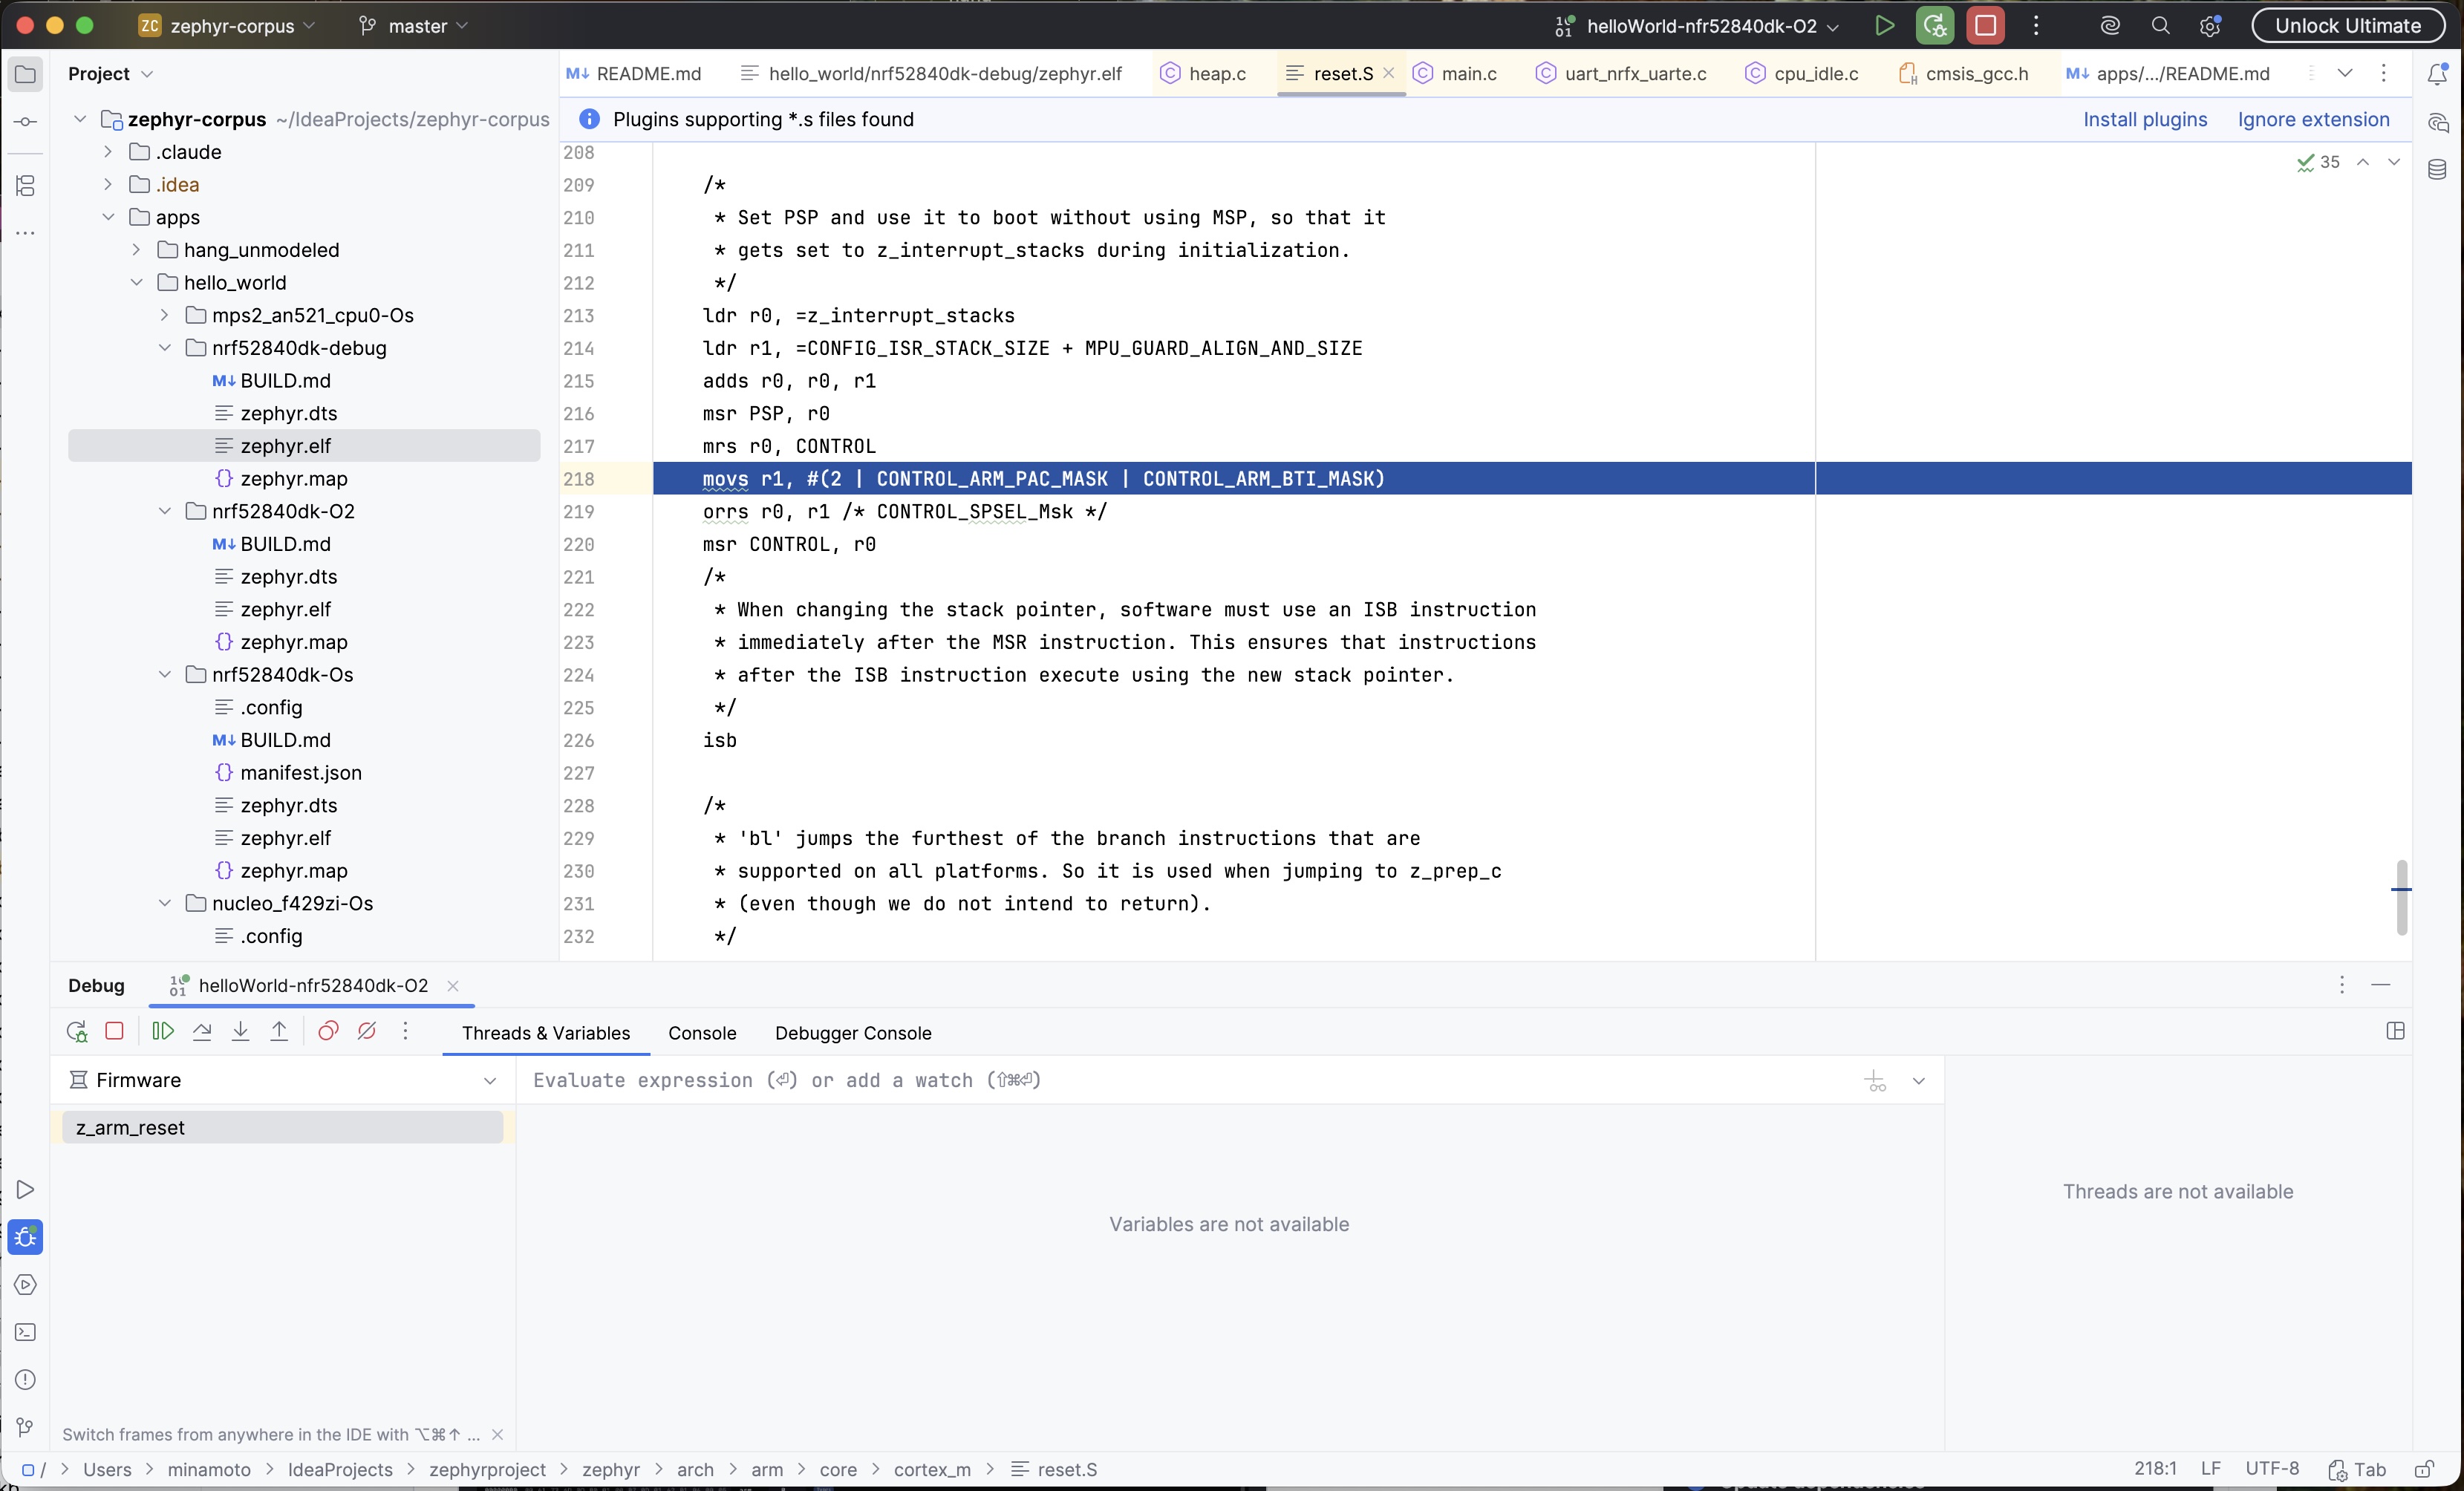Expand mps2_an521_cpu0-Os folder

[x=165, y=315]
